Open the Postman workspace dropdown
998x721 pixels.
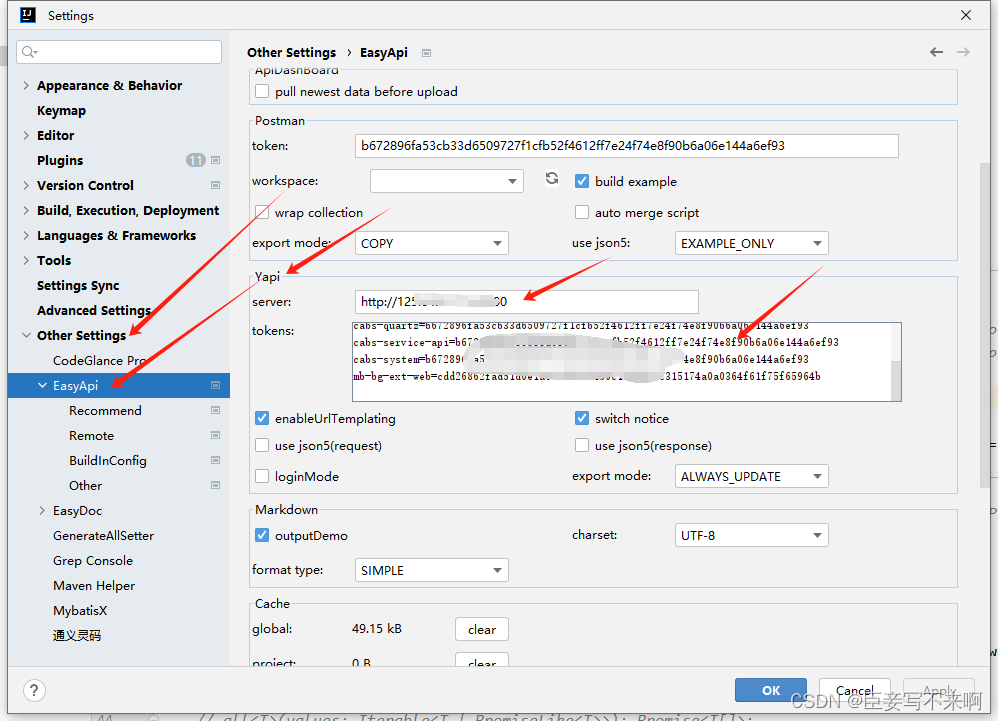tap(447, 181)
